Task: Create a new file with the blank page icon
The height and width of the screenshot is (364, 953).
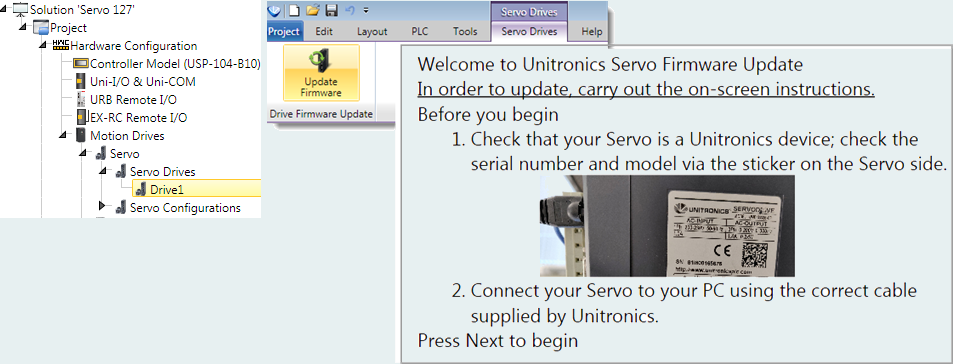Action: [294, 10]
